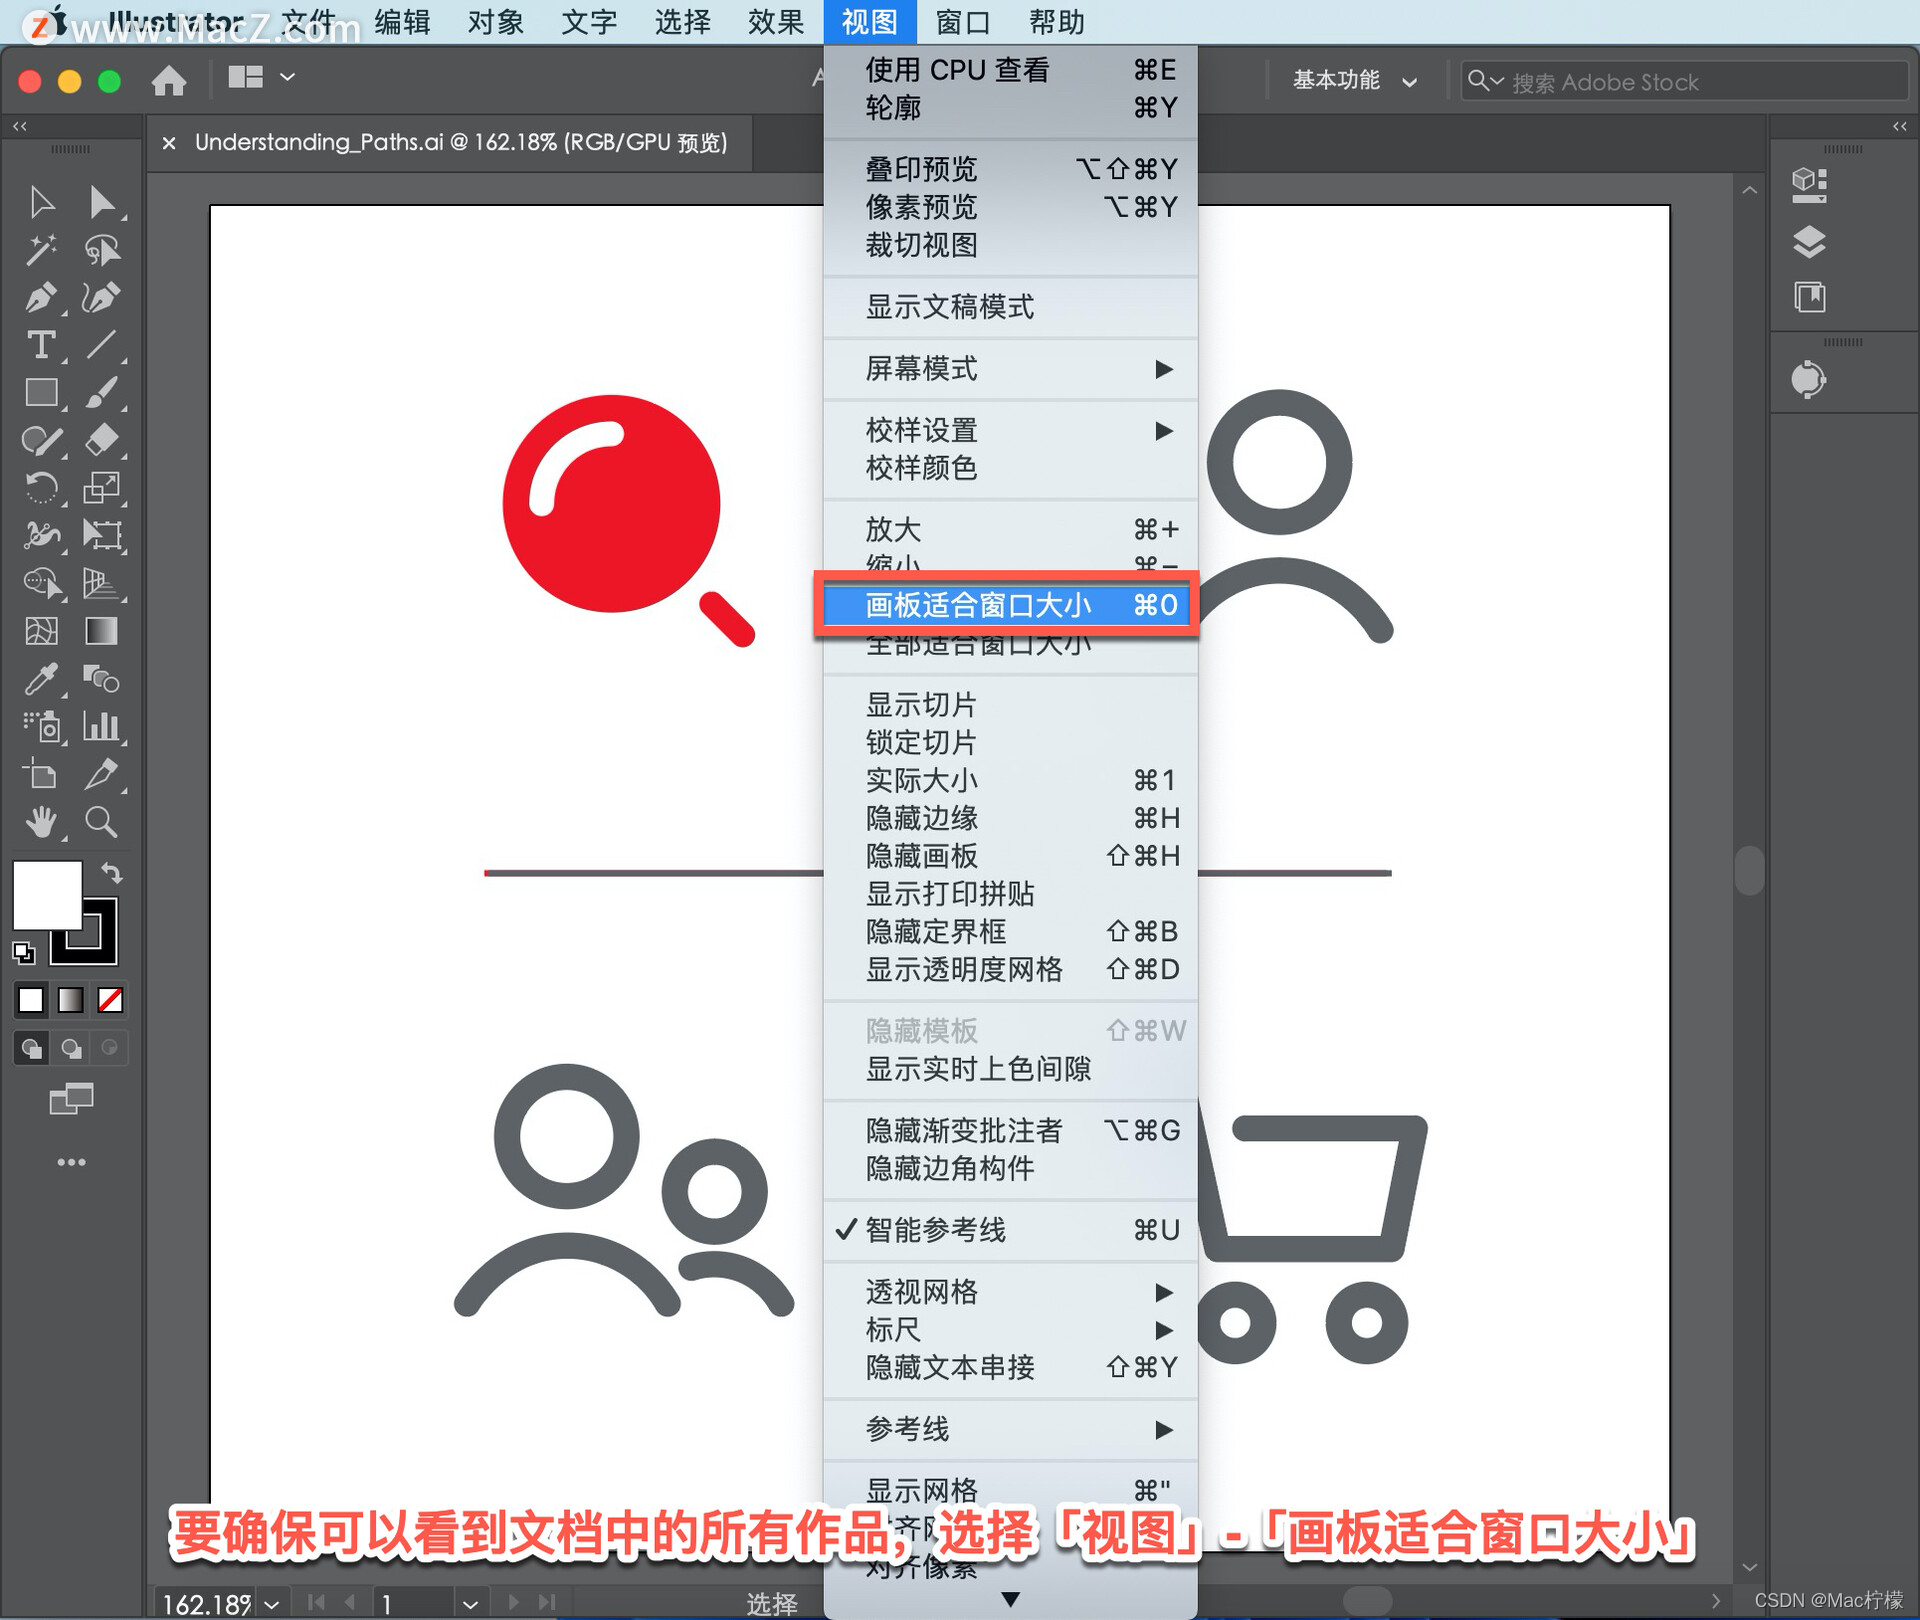The width and height of the screenshot is (1920, 1620).
Task: Select the Type tool
Action: tap(41, 345)
